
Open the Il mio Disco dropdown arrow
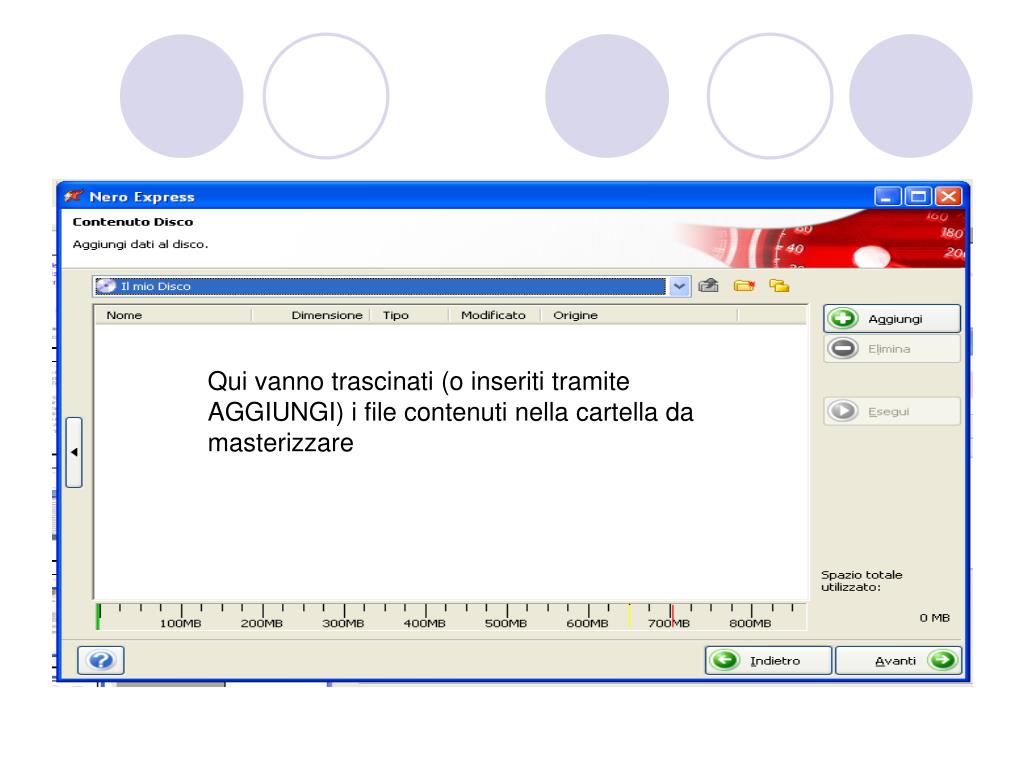point(679,286)
